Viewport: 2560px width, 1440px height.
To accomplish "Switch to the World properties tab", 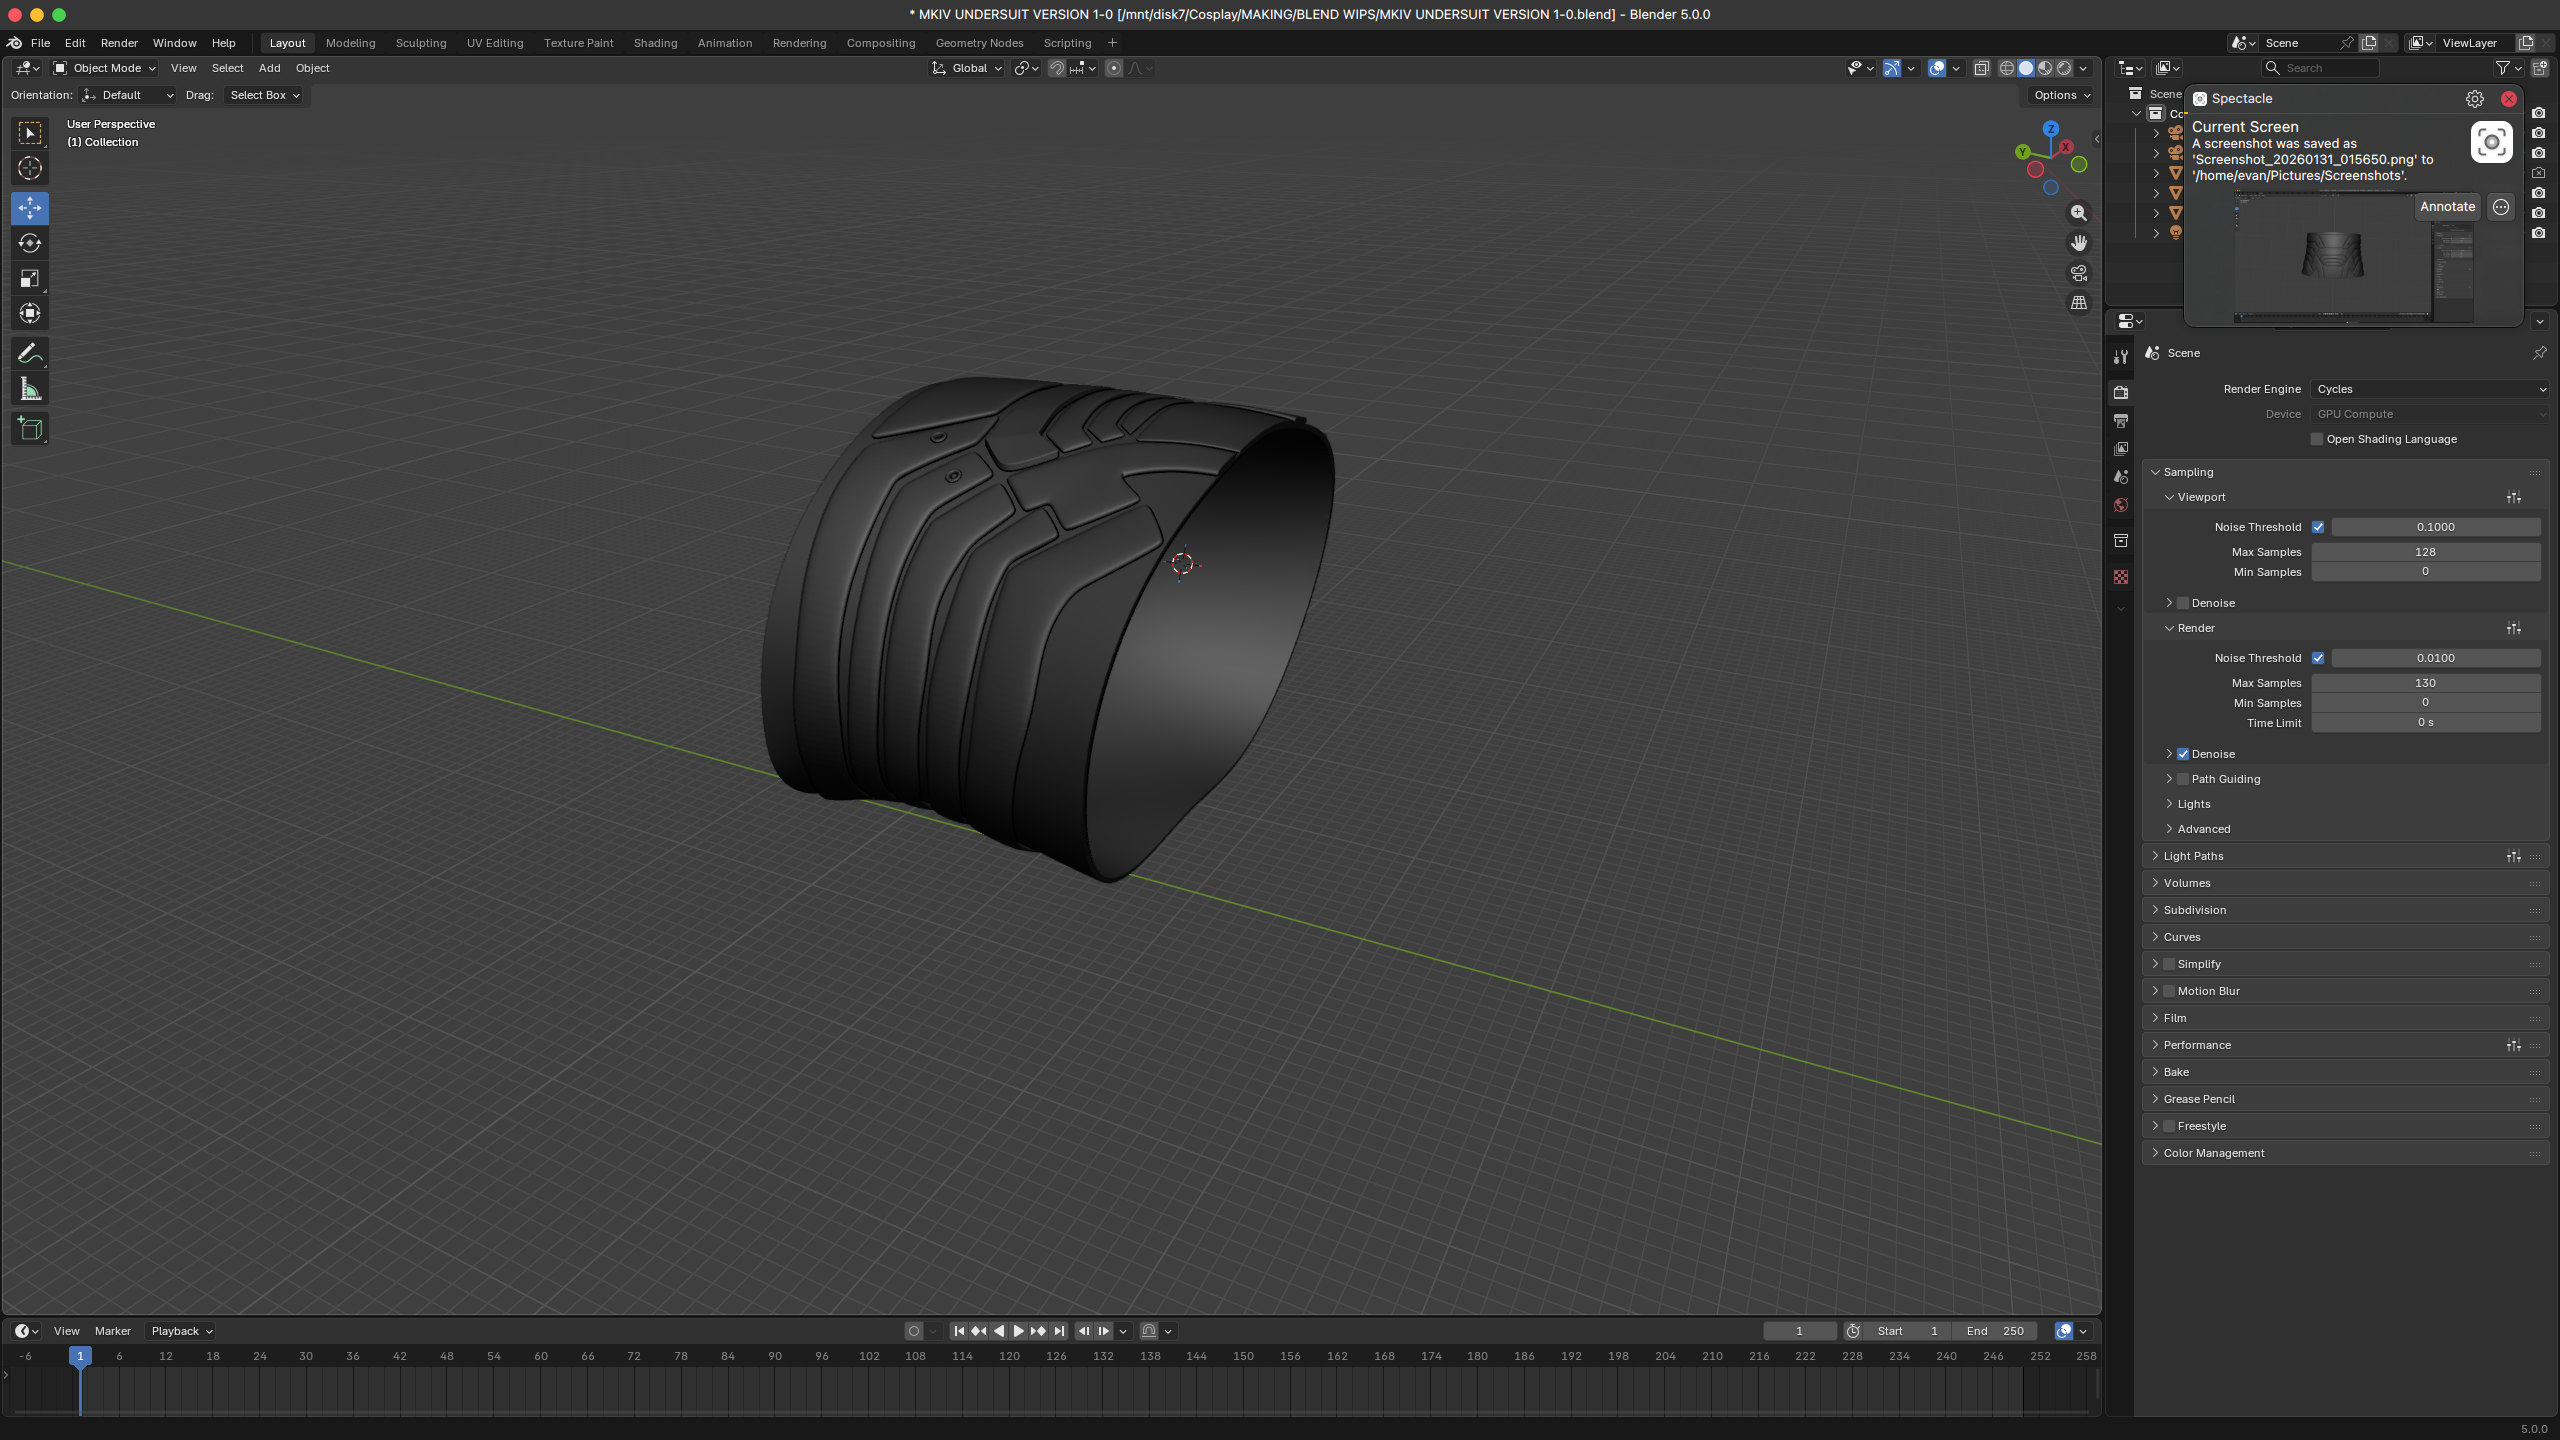I will click(2120, 505).
